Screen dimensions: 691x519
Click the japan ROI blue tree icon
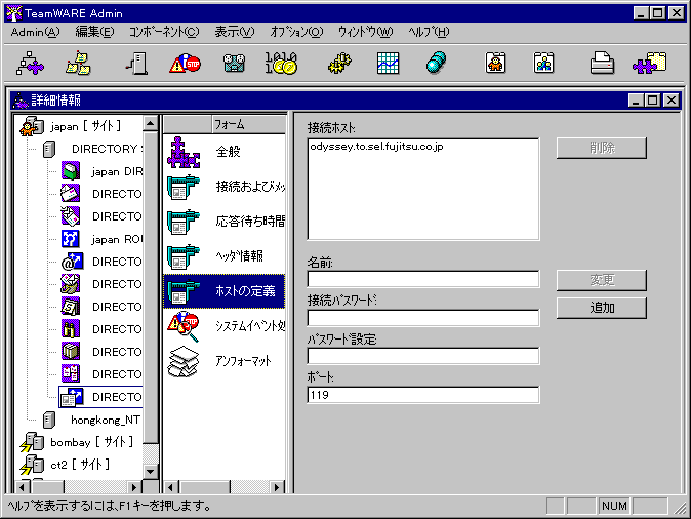(x=71, y=239)
